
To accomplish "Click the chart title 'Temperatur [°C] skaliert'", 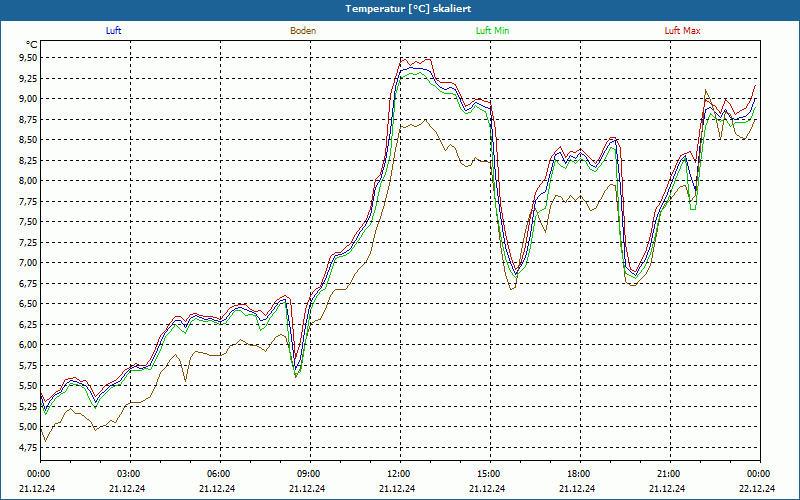I will tap(408, 9).
